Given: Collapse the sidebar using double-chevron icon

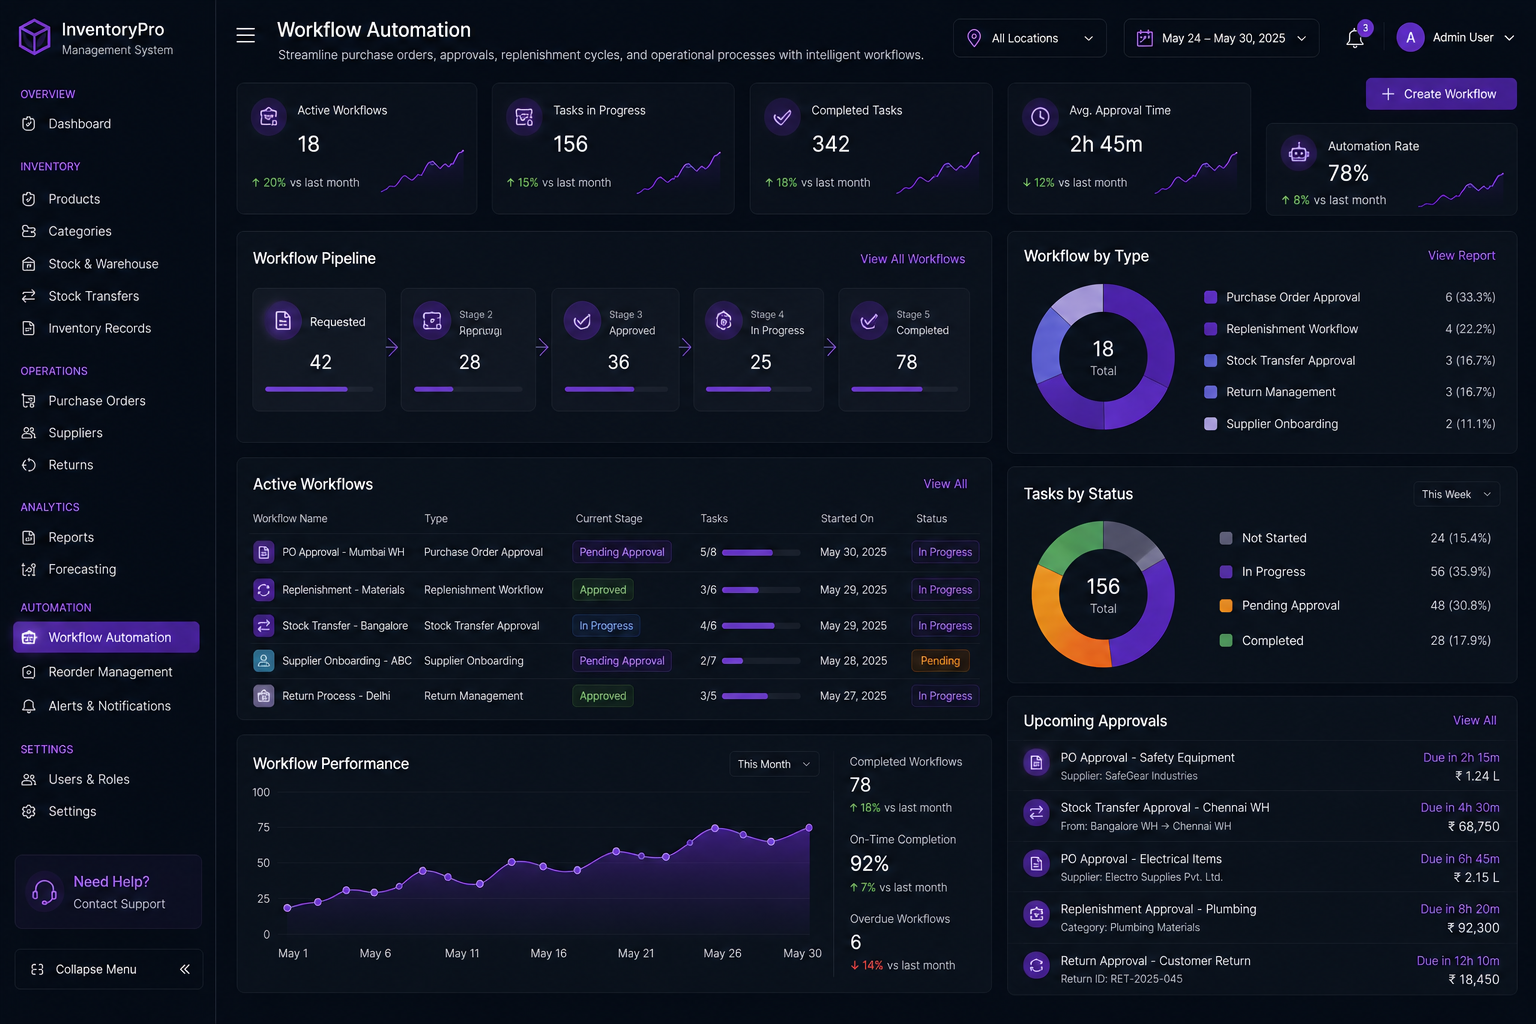Looking at the screenshot, I should 185,969.
